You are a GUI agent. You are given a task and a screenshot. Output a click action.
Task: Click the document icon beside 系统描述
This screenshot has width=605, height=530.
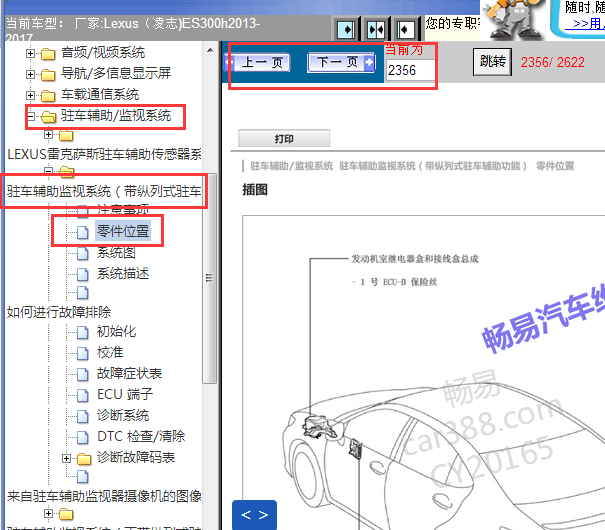(82, 274)
